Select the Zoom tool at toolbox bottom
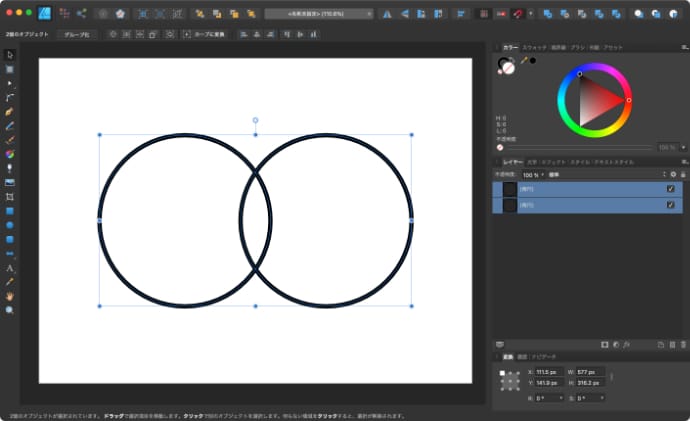The width and height of the screenshot is (690, 421). coord(10,310)
